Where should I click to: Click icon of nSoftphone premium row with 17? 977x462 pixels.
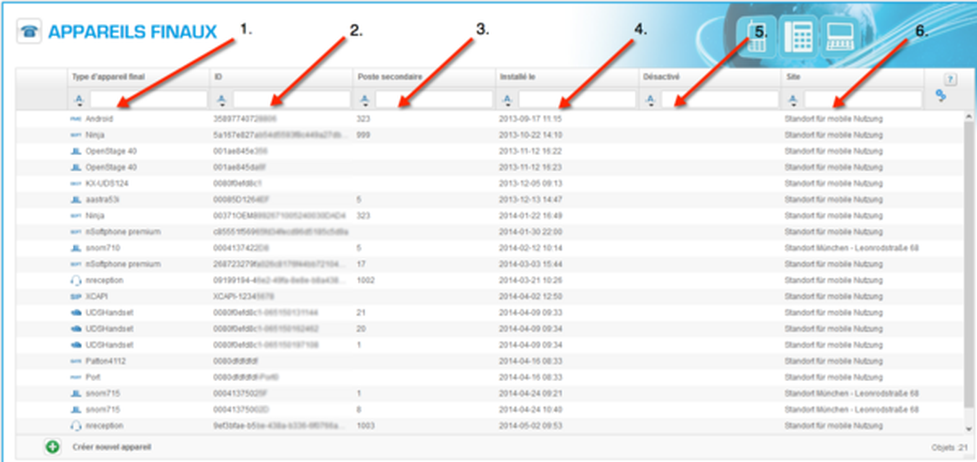pos(76,264)
